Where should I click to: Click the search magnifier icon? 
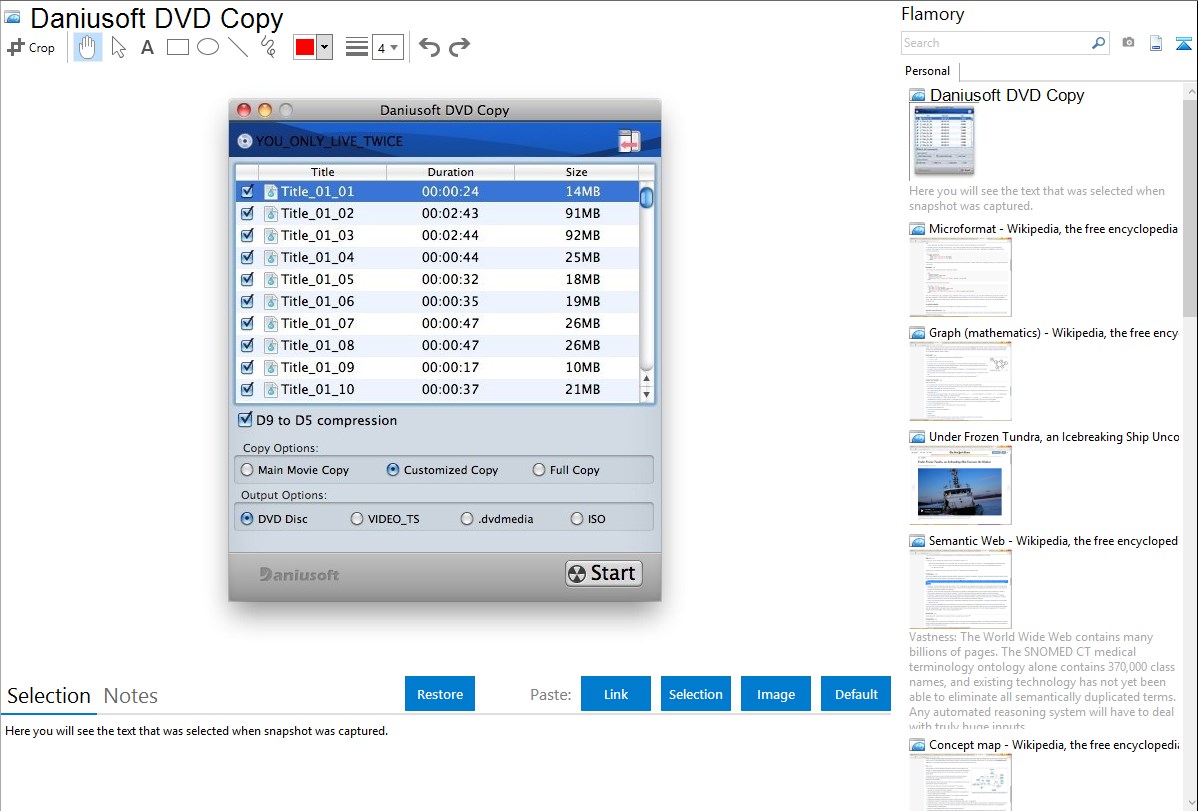coord(1098,43)
